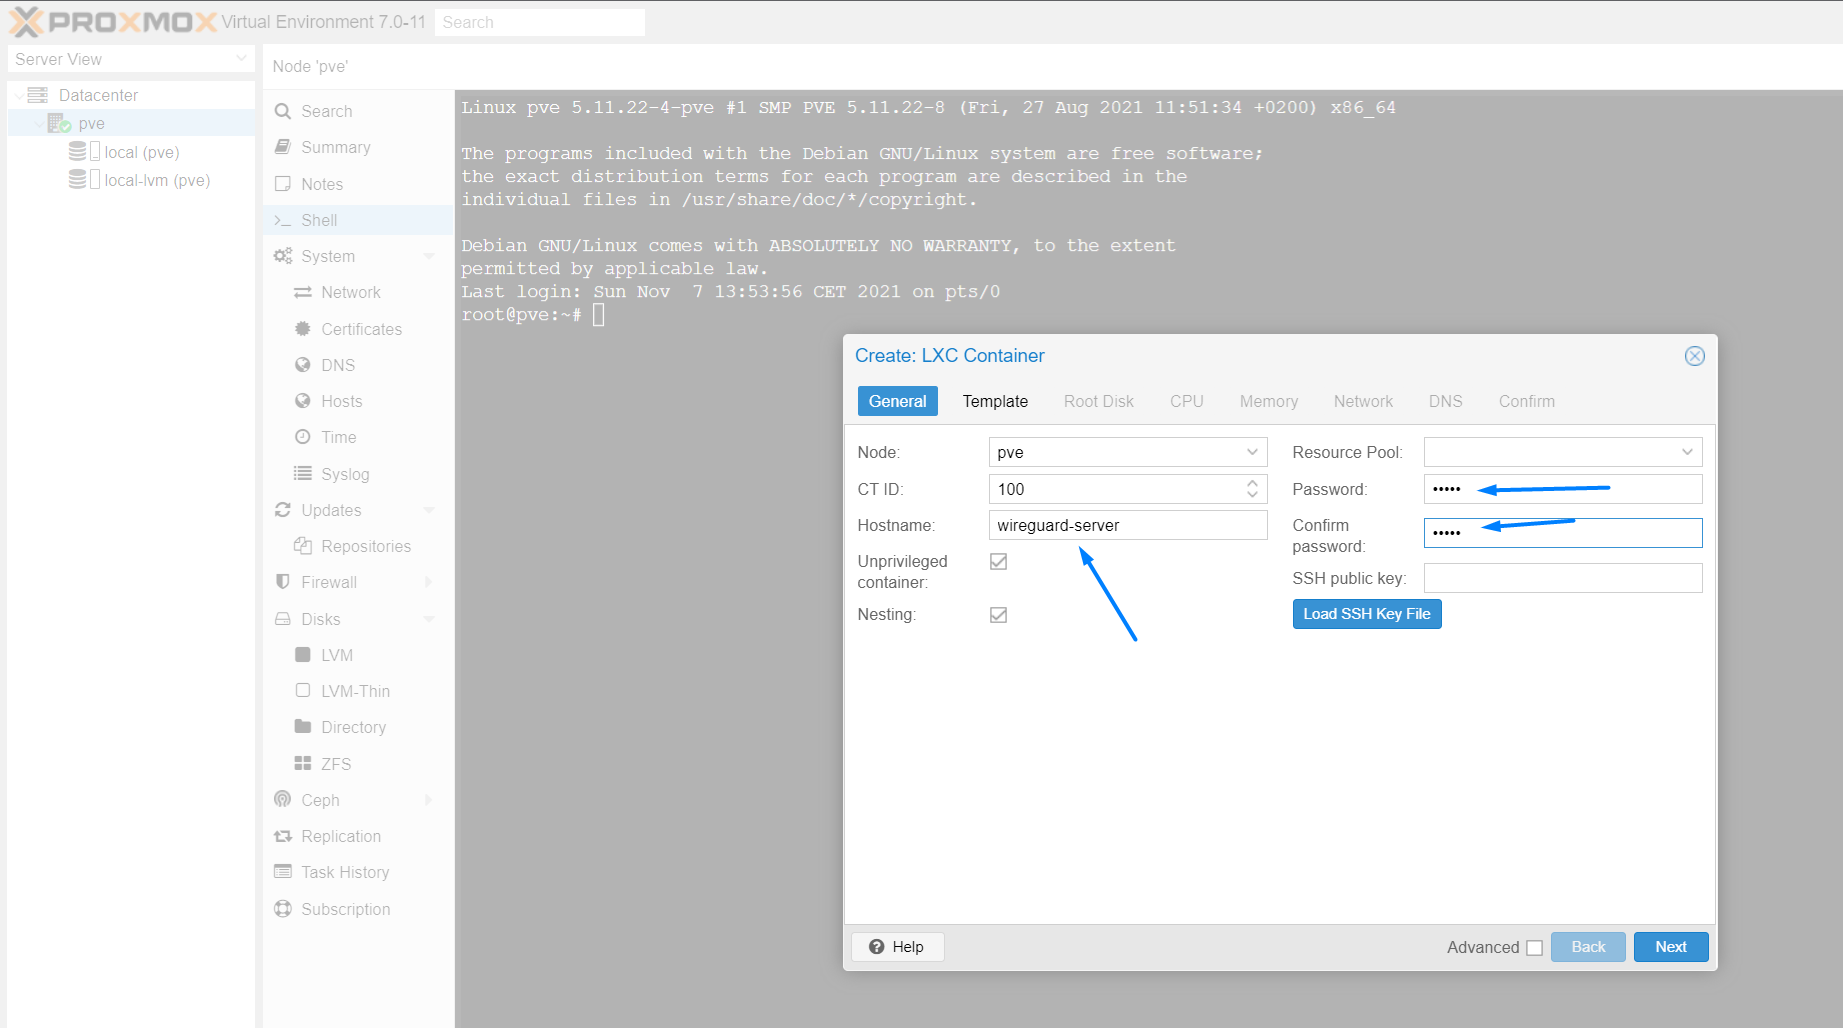This screenshot has height=1028, width=1843.
Task: Switch to the Confirm tab
Action: tap(1526, 401)
